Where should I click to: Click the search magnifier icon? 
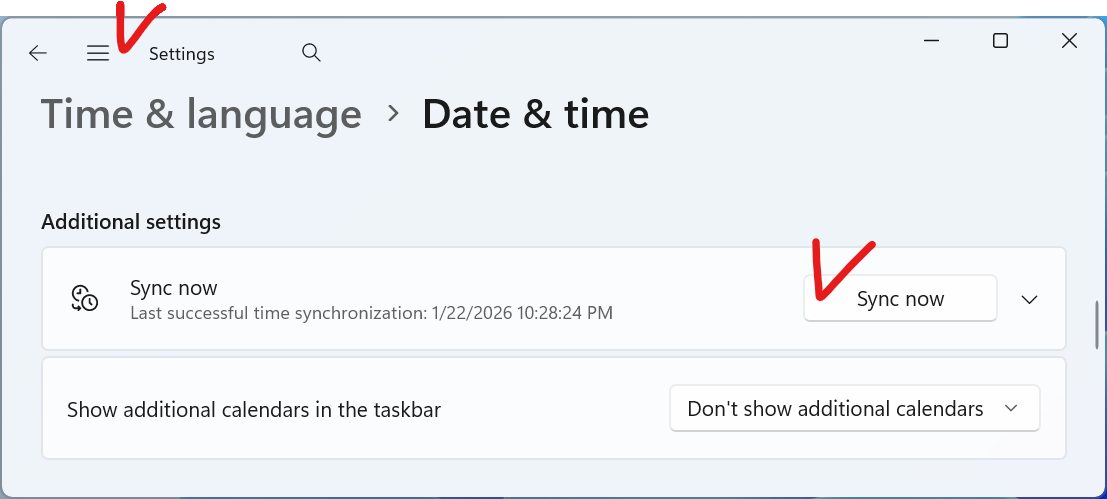[311, 53]
